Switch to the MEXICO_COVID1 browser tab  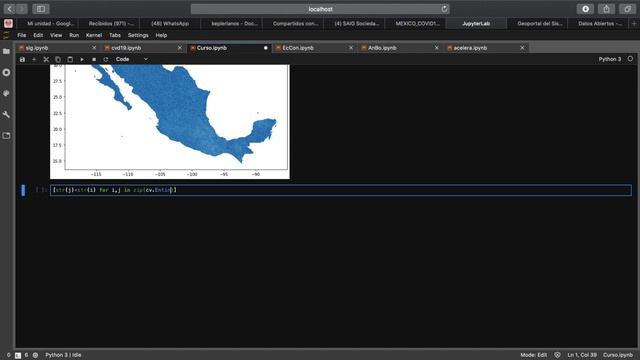click(x=417, y=24)
